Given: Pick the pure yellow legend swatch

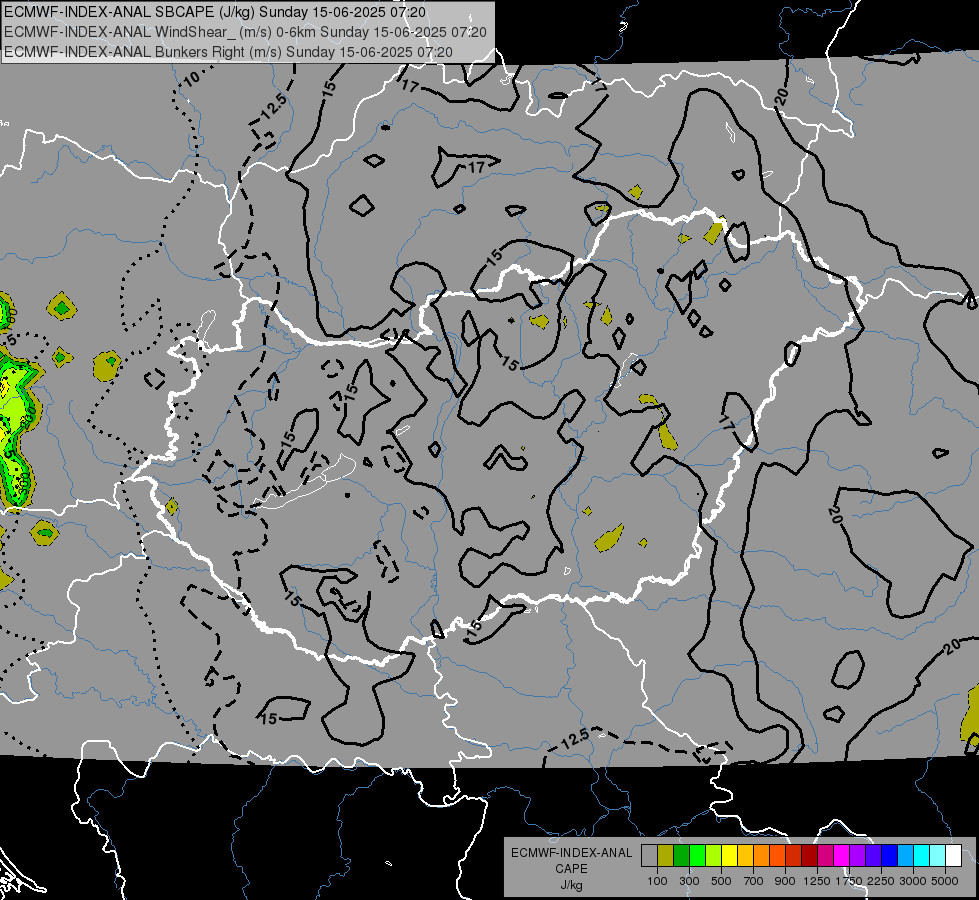Looking at the screenshot, I should [x=729, y=855].
